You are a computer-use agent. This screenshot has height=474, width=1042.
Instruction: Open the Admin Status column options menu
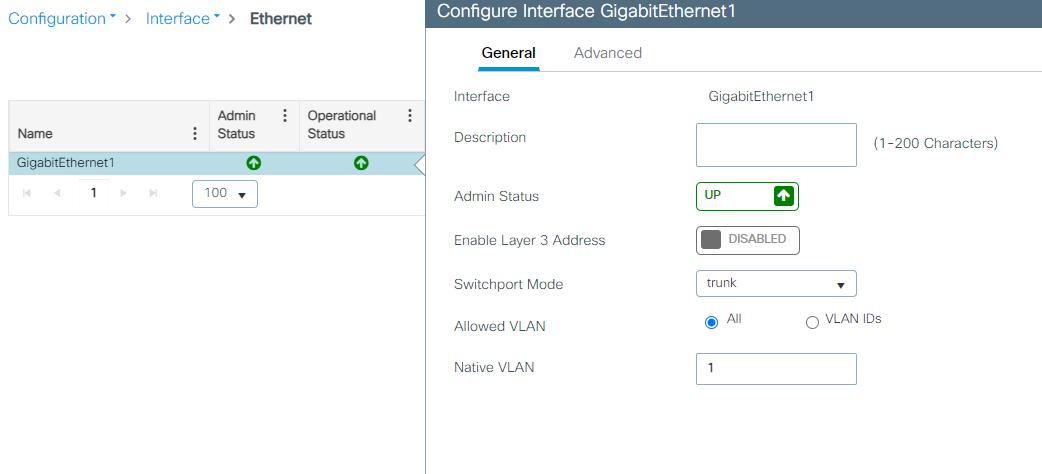point(285,116)
